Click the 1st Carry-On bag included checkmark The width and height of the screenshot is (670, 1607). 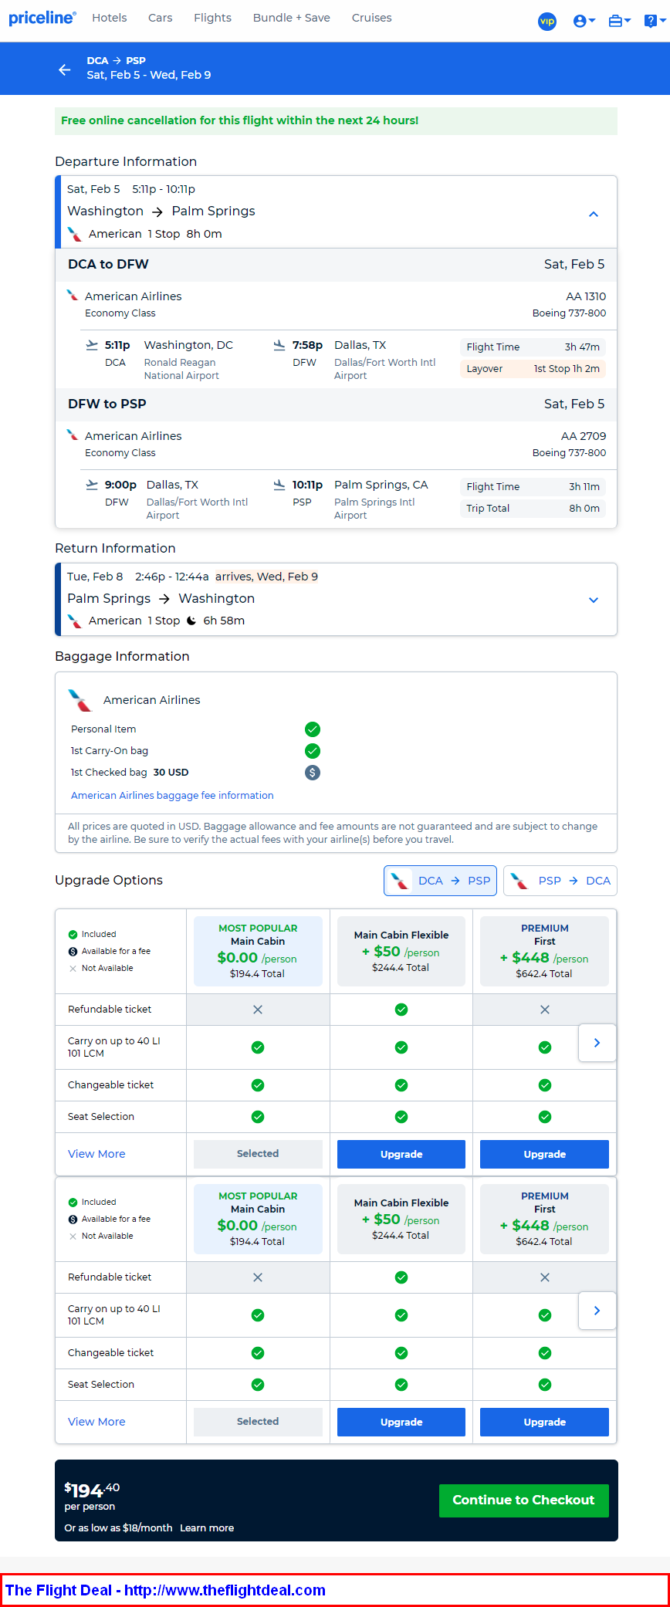point(312,751)
